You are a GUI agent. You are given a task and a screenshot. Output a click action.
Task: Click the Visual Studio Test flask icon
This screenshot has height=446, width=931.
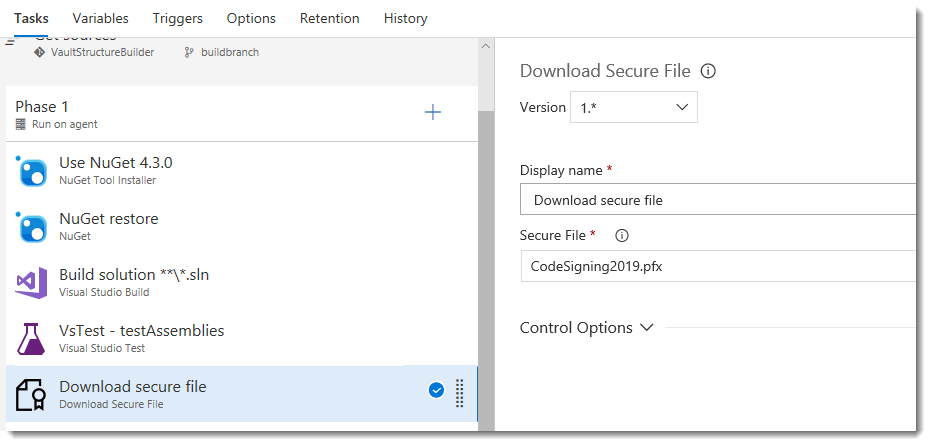click(31, 339)
